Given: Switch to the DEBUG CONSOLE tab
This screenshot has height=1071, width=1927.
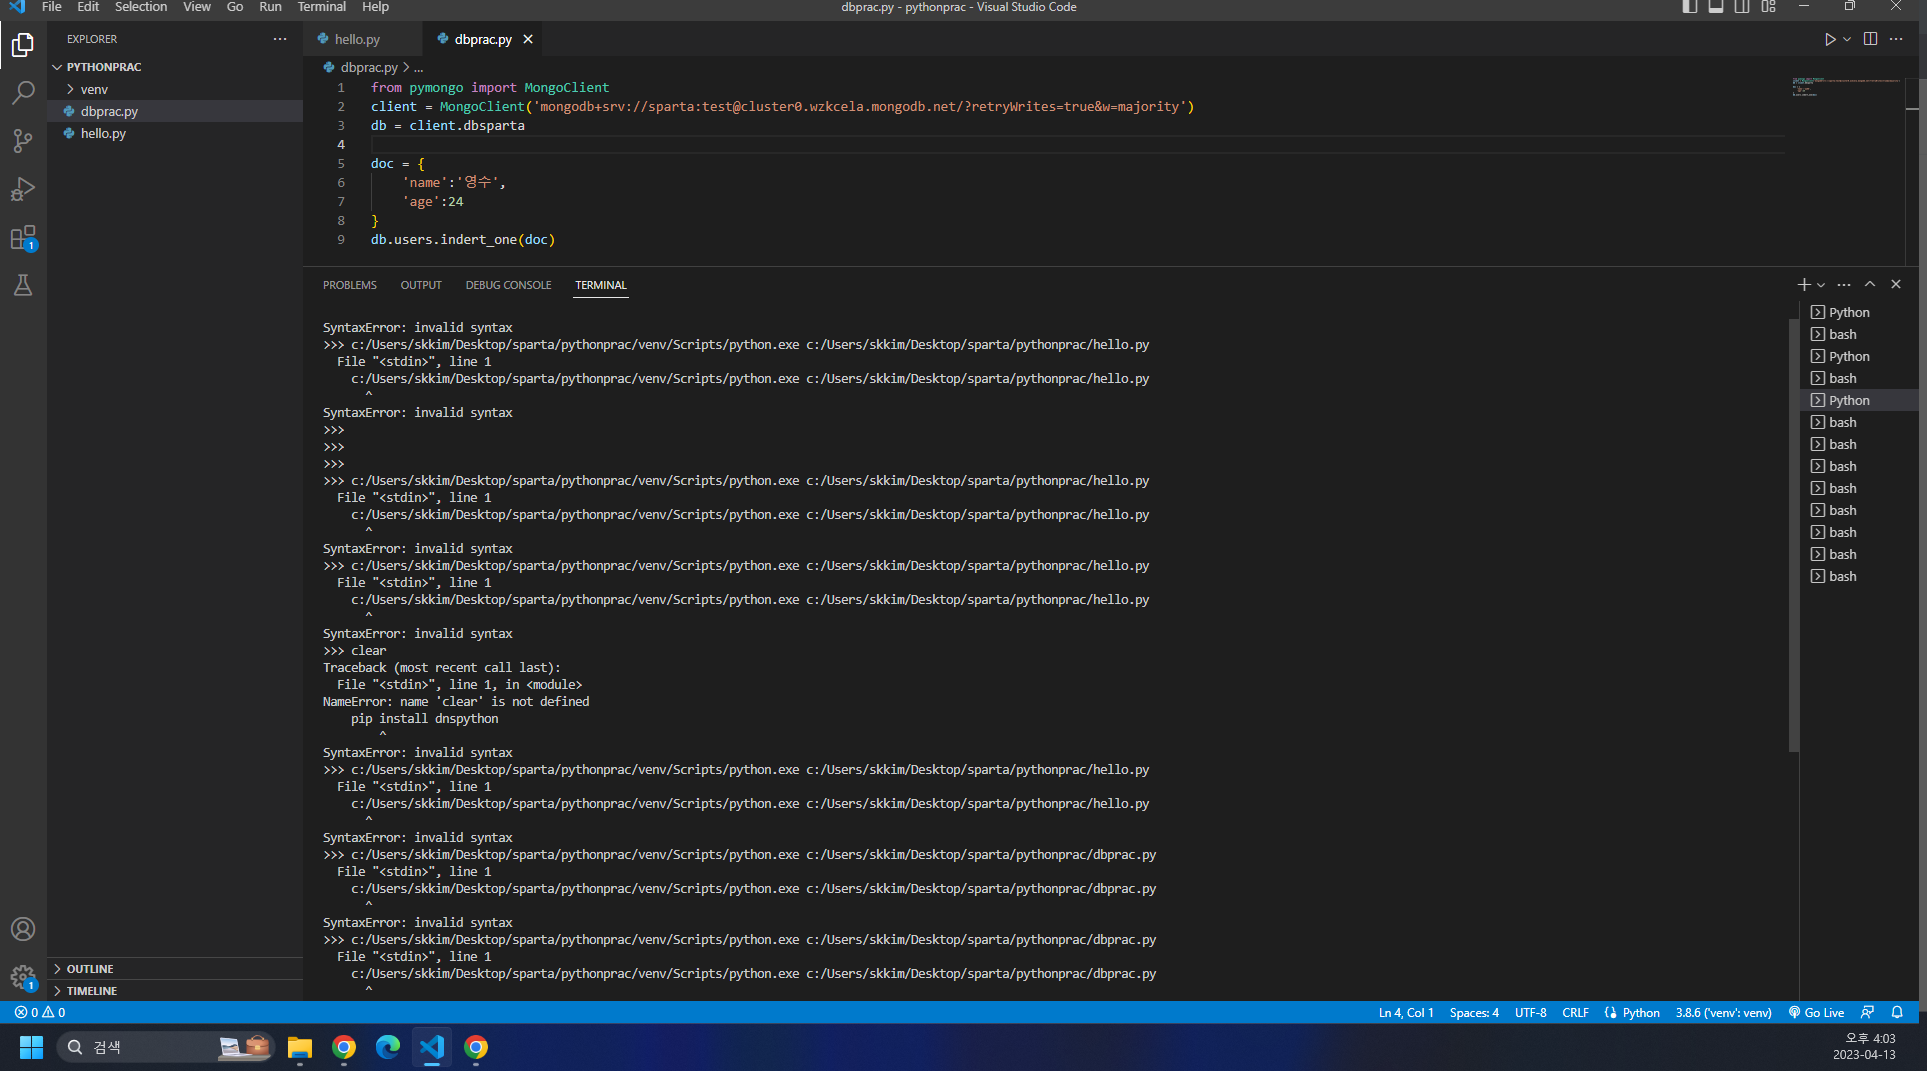Looking at the screenshot, I should tap(508, 285).
